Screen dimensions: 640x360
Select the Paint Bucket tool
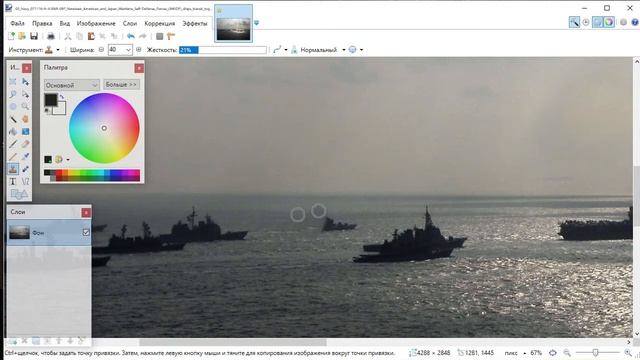click(13, 131)
